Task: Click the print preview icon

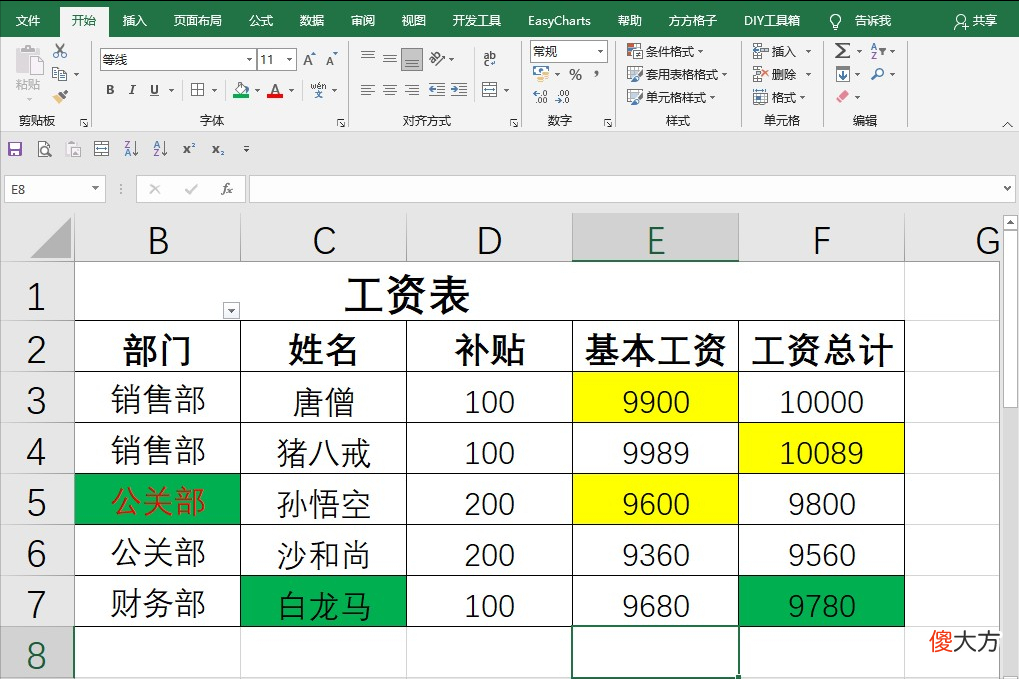Action: coord(44,149)
